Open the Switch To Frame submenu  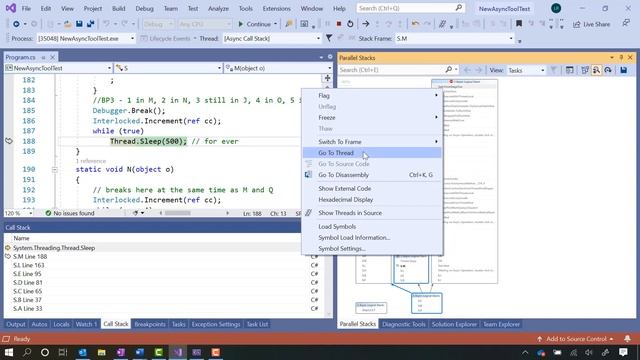tap(371, 142)
